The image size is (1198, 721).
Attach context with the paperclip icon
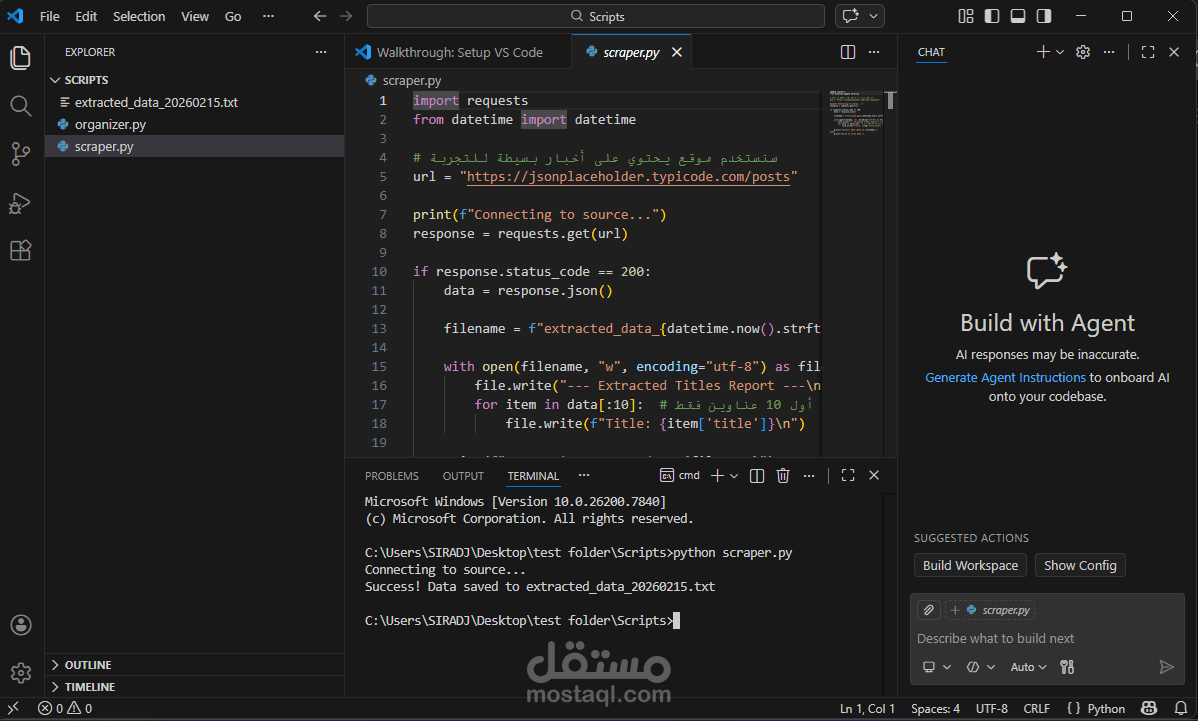(x=928, y=610)
